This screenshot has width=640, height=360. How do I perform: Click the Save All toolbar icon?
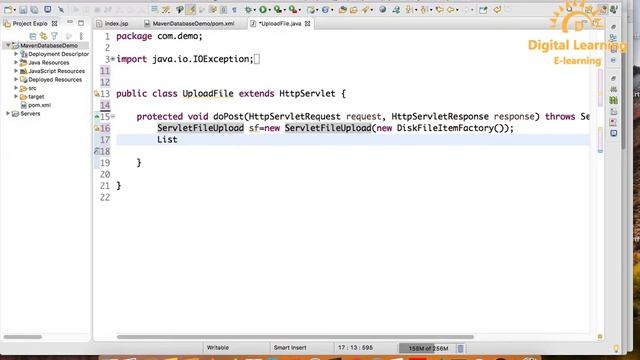34,9
